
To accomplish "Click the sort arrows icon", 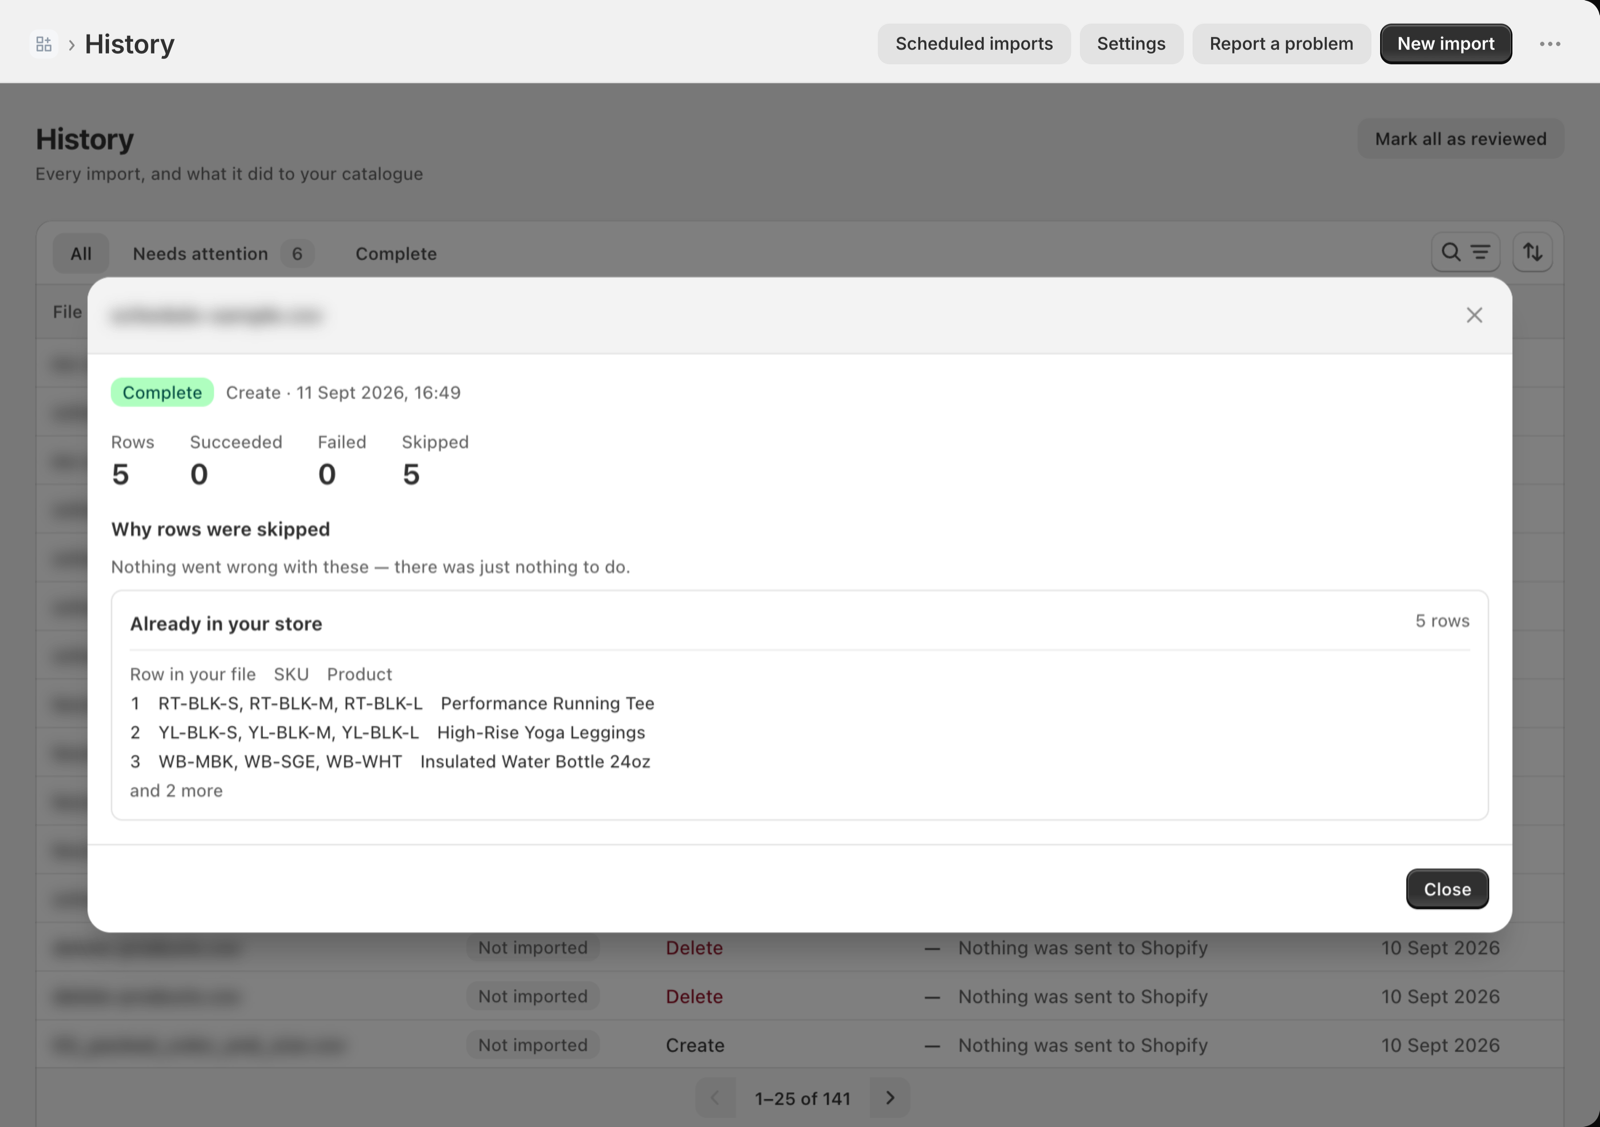I will tap(1532, 253).
